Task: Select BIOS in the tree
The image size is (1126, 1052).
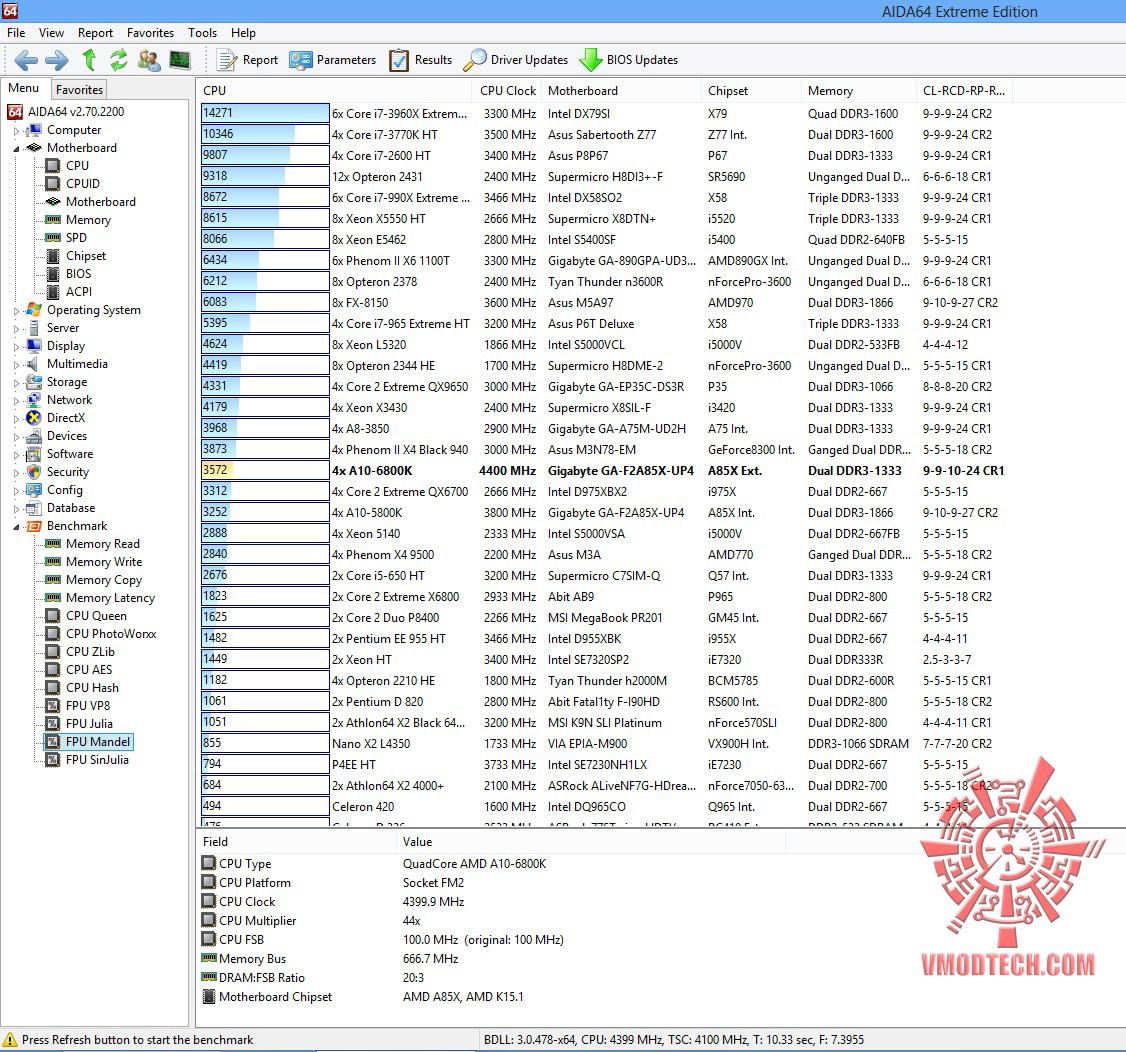Action: tap(78, 274)
